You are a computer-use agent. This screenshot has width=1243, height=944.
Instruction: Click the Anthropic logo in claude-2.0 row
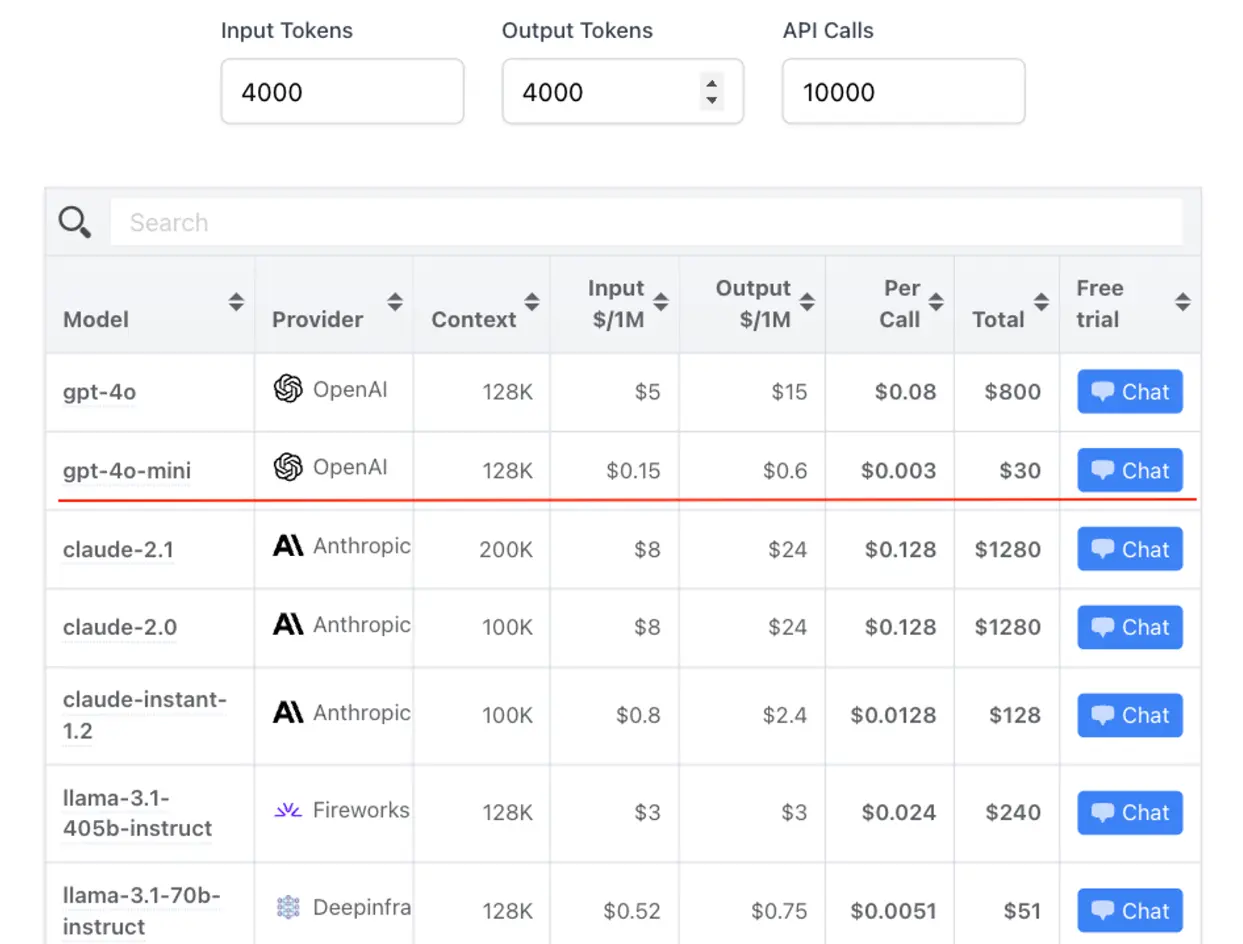point(288,624)
